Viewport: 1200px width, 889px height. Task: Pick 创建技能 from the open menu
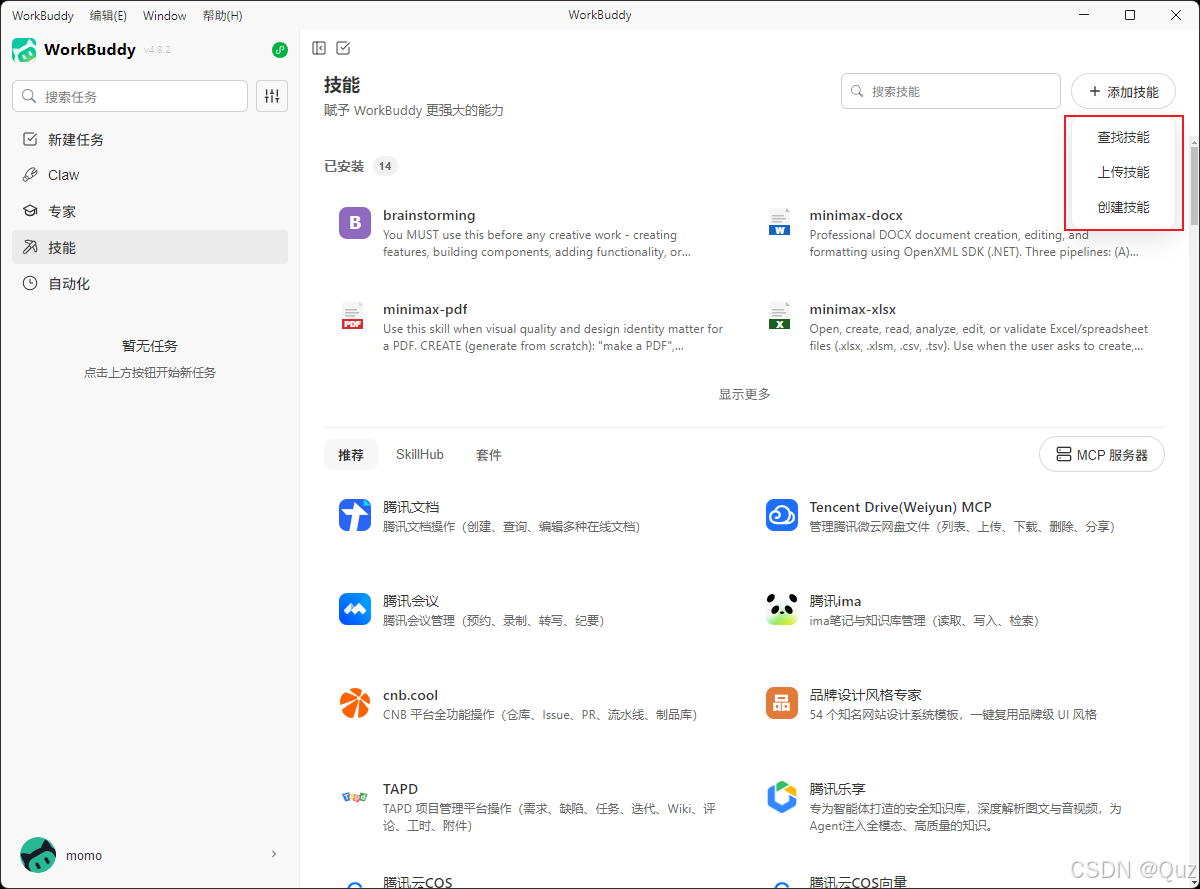tap(1123, 207)
